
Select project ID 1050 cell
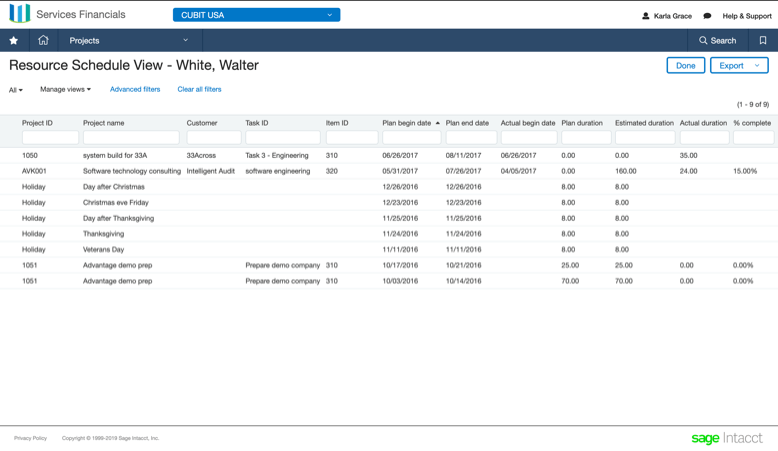coord(30,155)
